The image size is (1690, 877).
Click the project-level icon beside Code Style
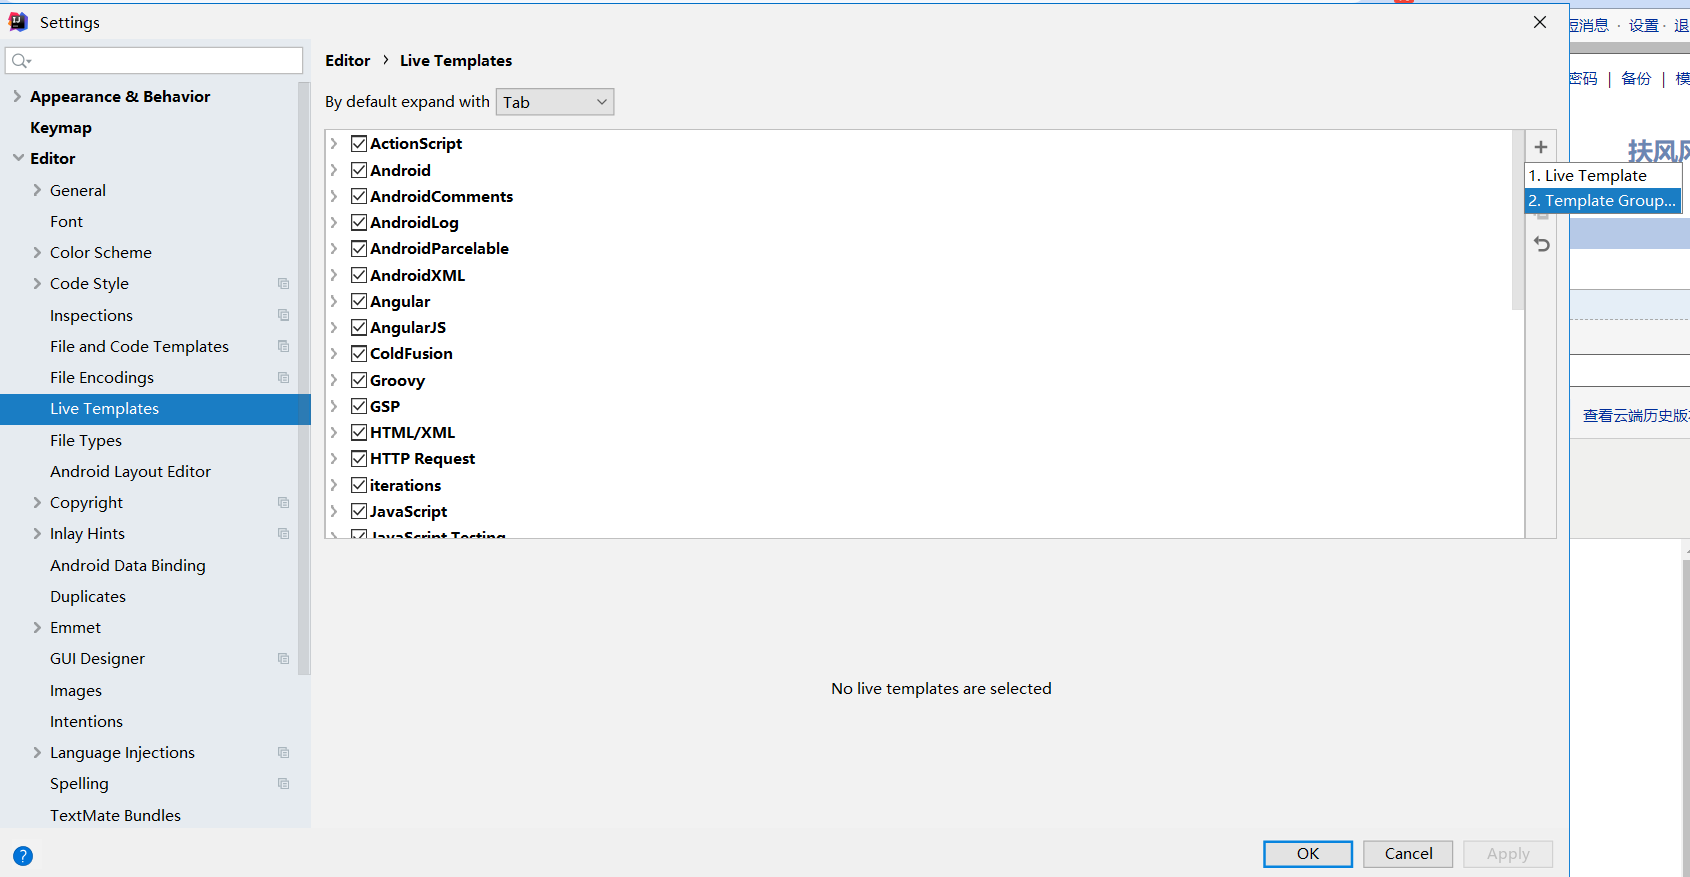coord(284,284)
